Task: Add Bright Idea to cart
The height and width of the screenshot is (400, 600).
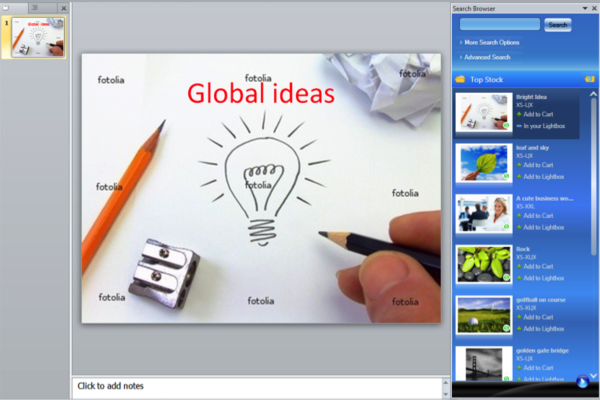Action: 538,114
